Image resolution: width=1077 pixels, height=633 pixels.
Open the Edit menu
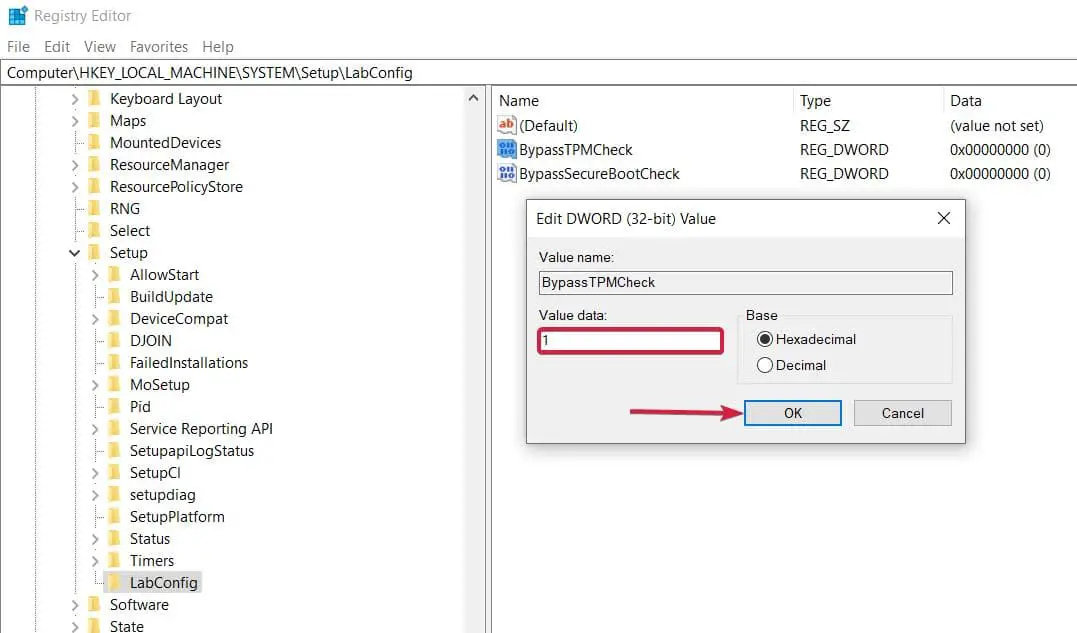(x=57, y=46)
